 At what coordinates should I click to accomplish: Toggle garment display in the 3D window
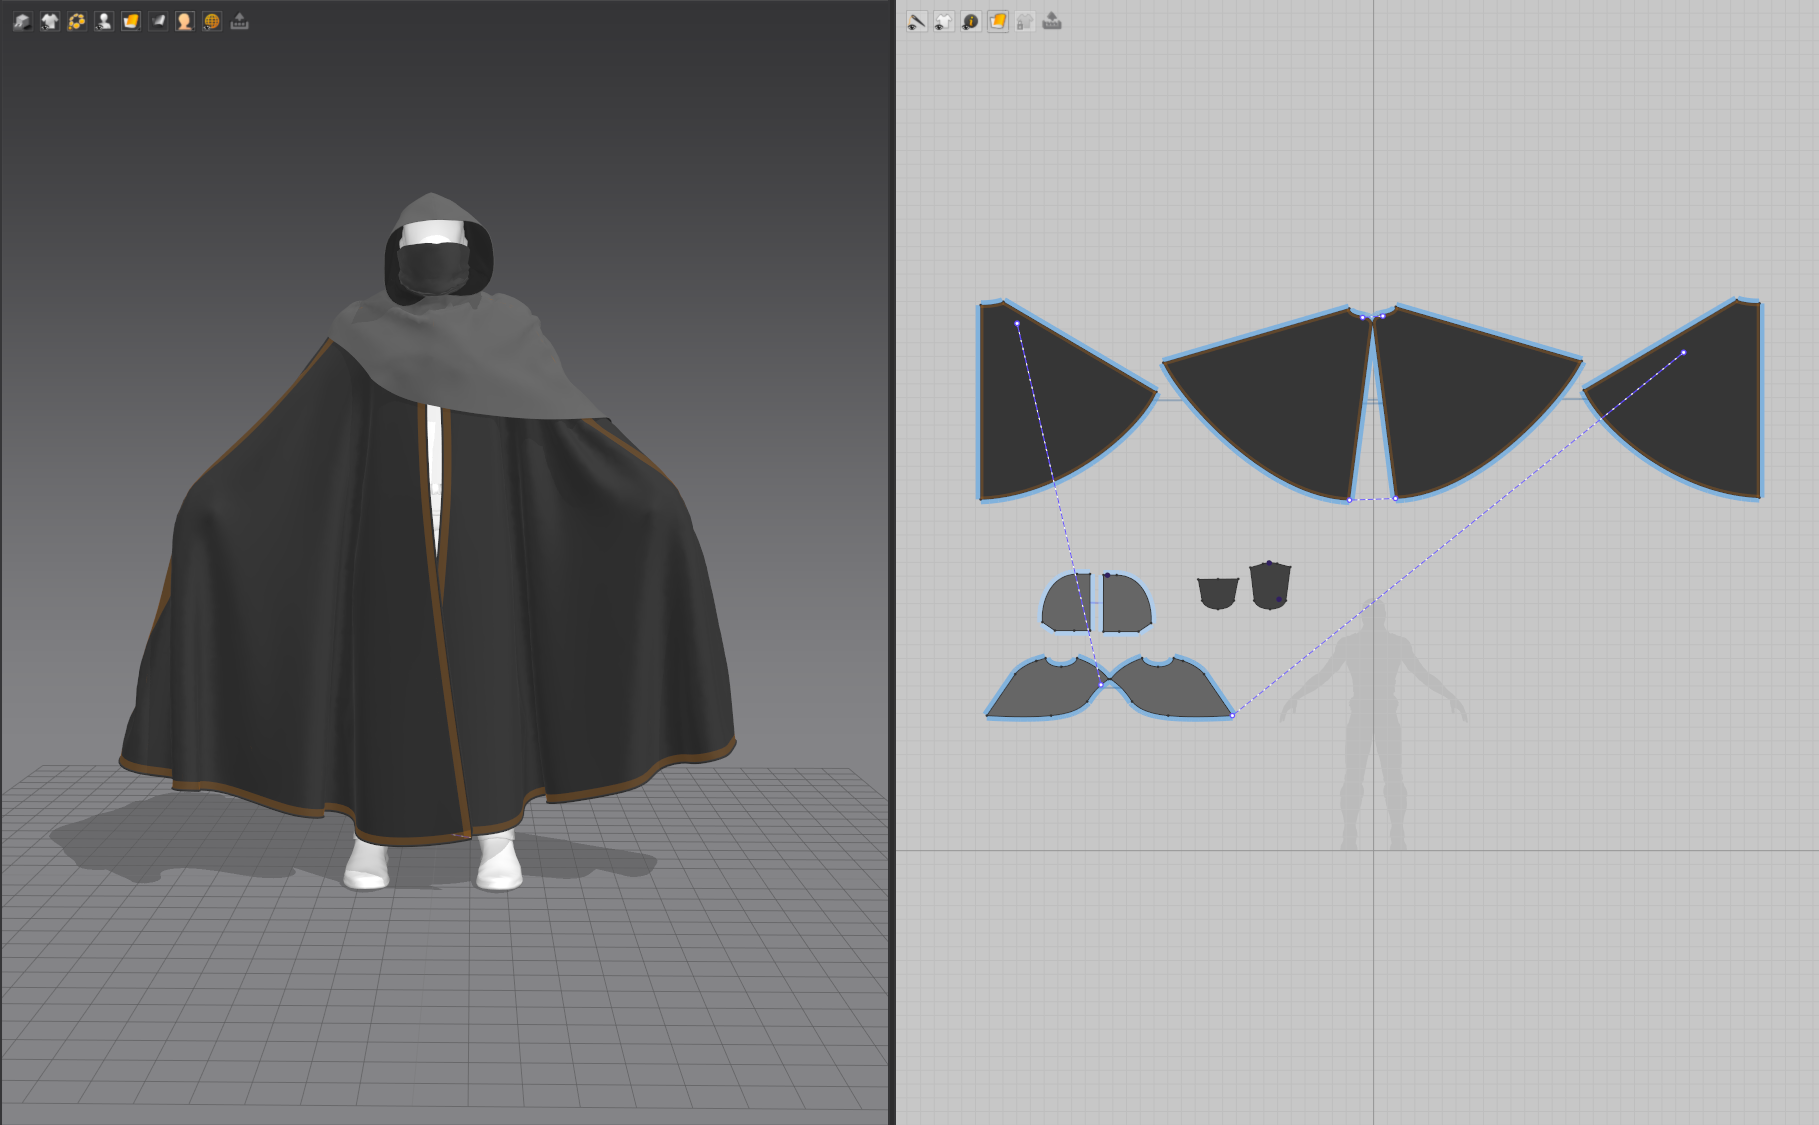pos(49,21)
